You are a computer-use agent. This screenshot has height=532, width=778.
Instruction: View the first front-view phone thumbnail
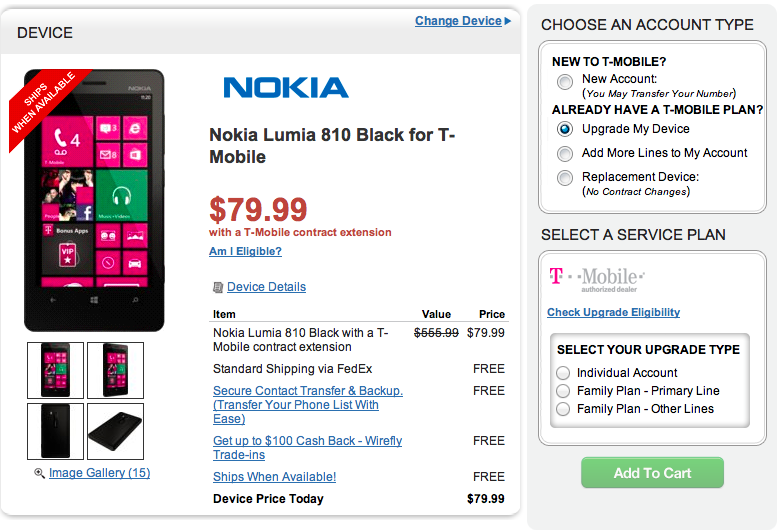click(x=56, y=370)
